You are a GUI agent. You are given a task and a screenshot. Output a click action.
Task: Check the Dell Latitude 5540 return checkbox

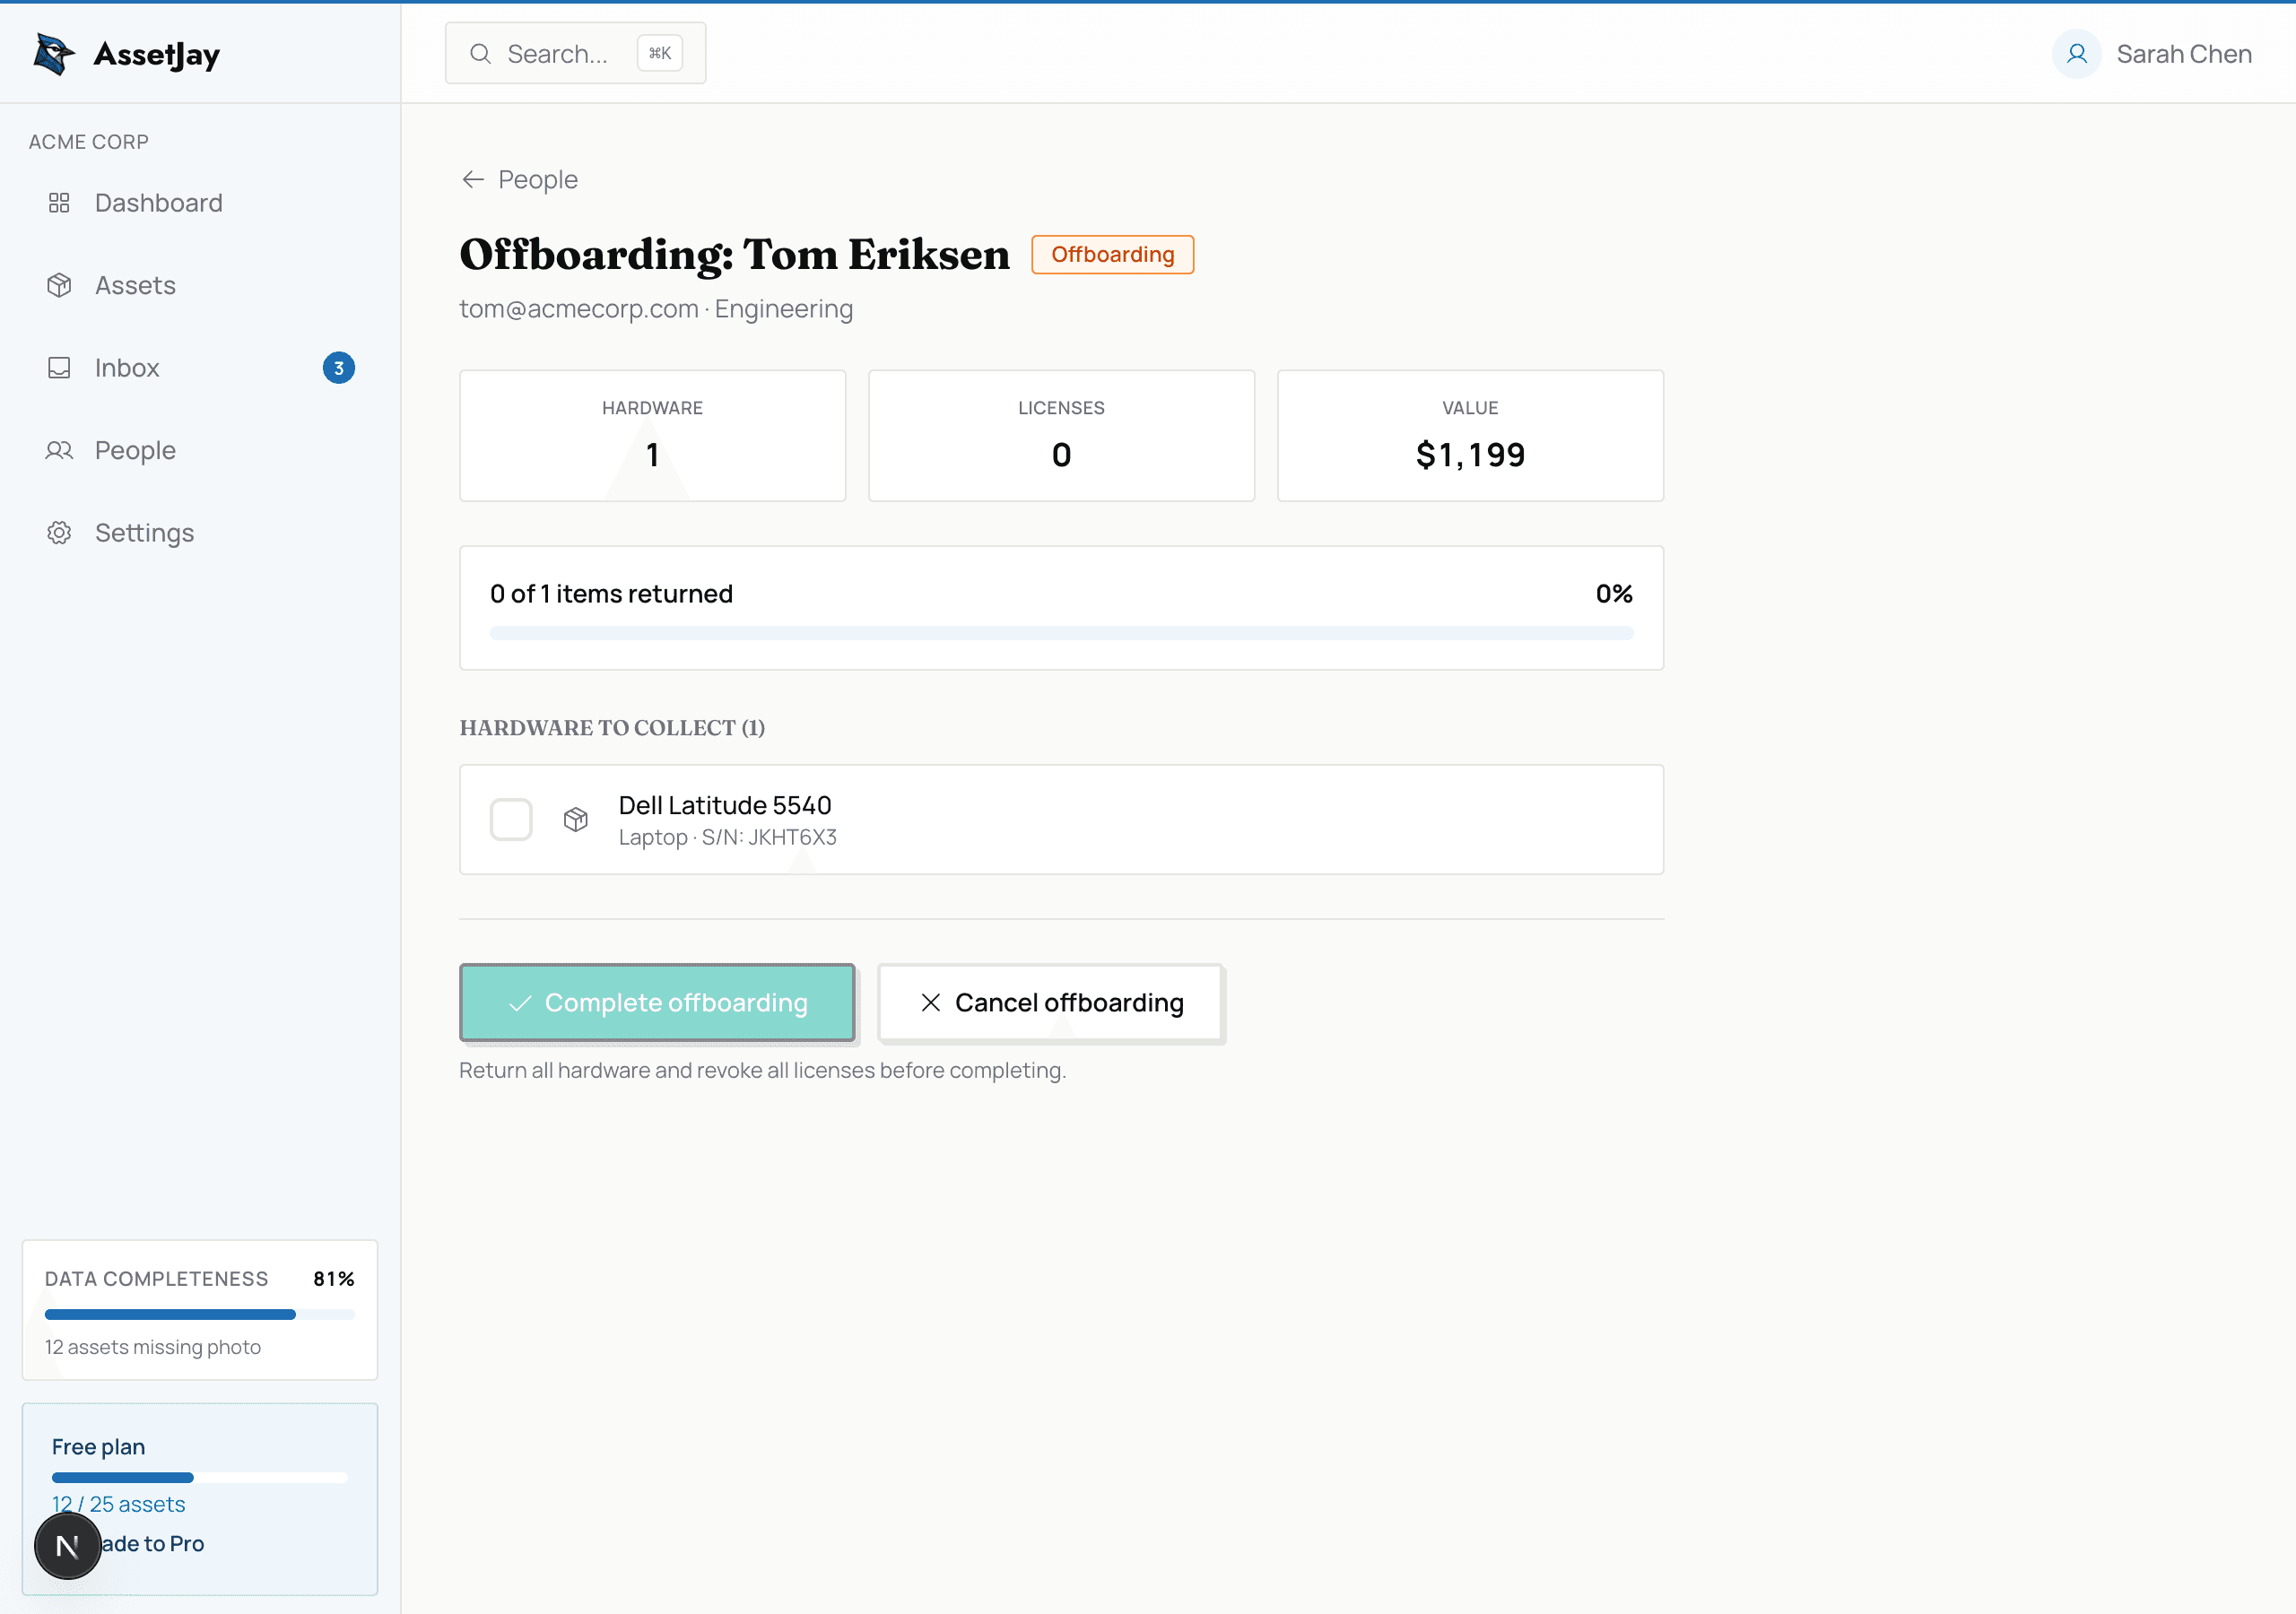click(x=511, y=819)
